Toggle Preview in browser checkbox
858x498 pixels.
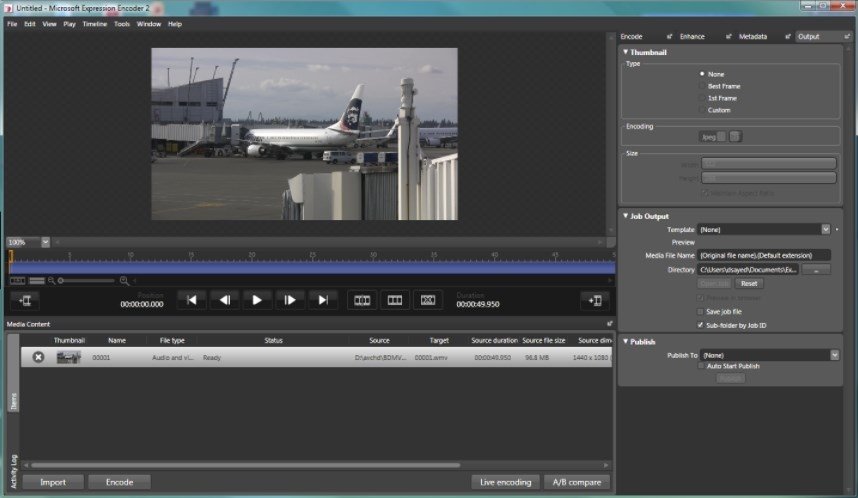pos(700,298)
